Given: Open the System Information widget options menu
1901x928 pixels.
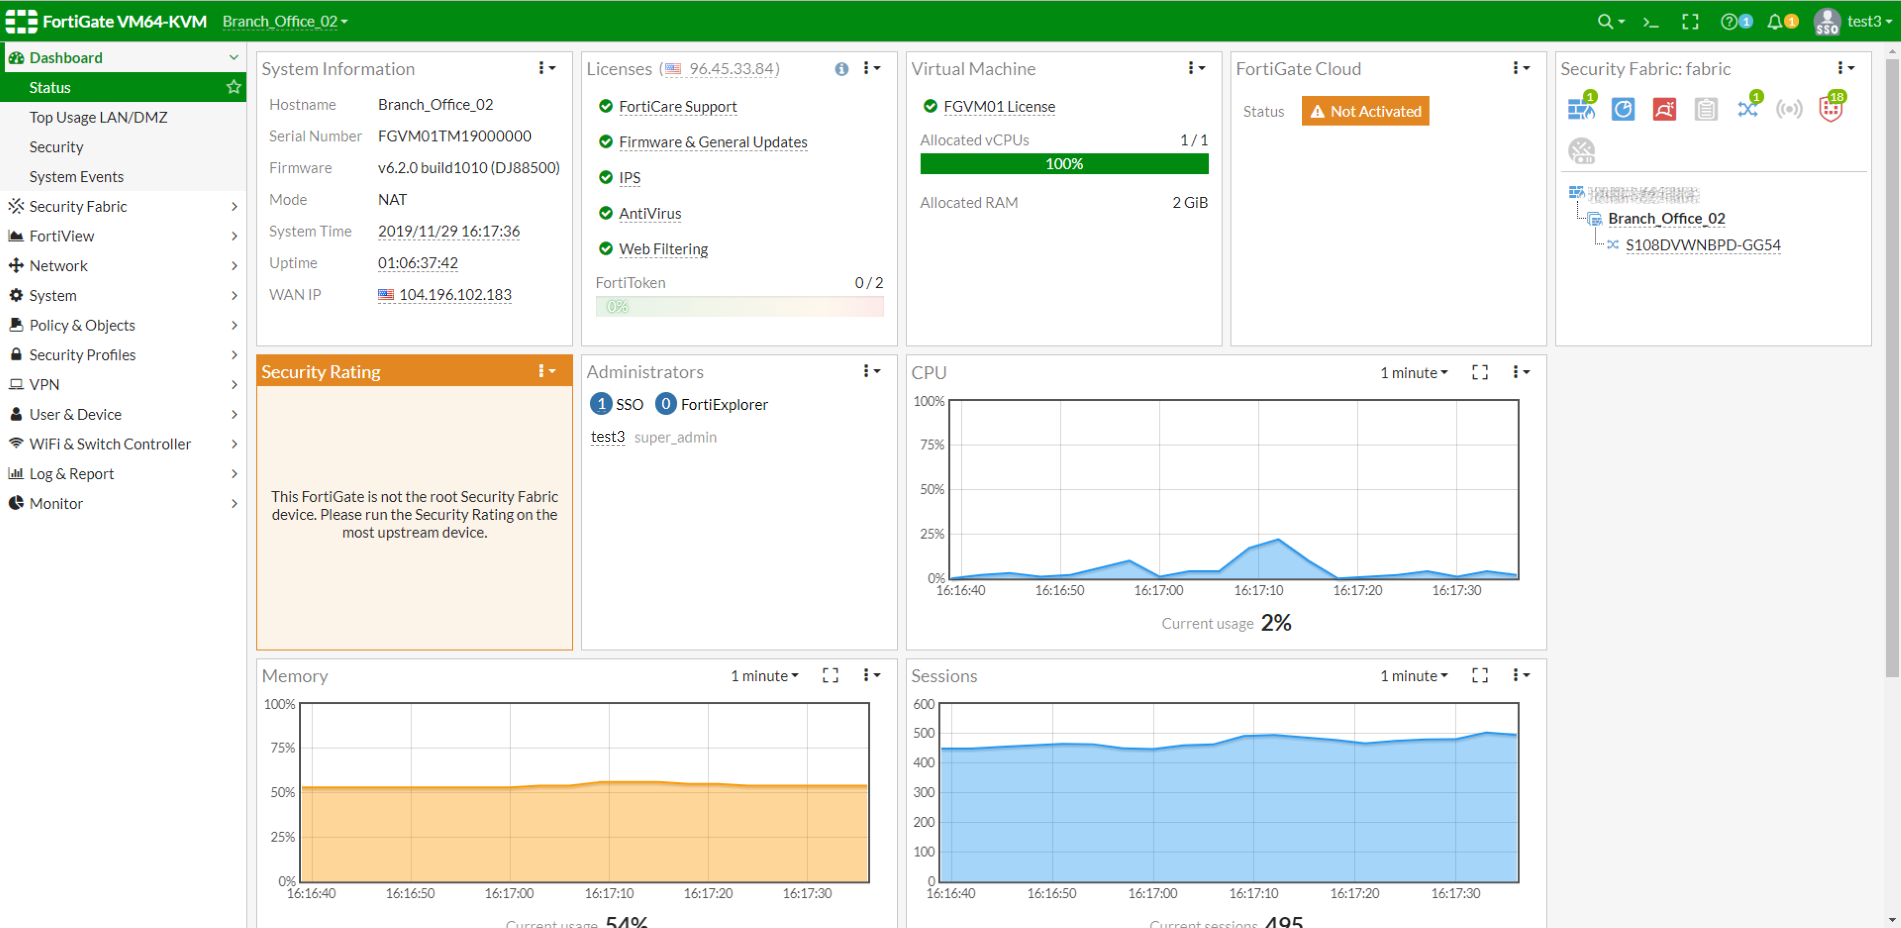Looking at the screenshot, I should click(x=546, y=69).
